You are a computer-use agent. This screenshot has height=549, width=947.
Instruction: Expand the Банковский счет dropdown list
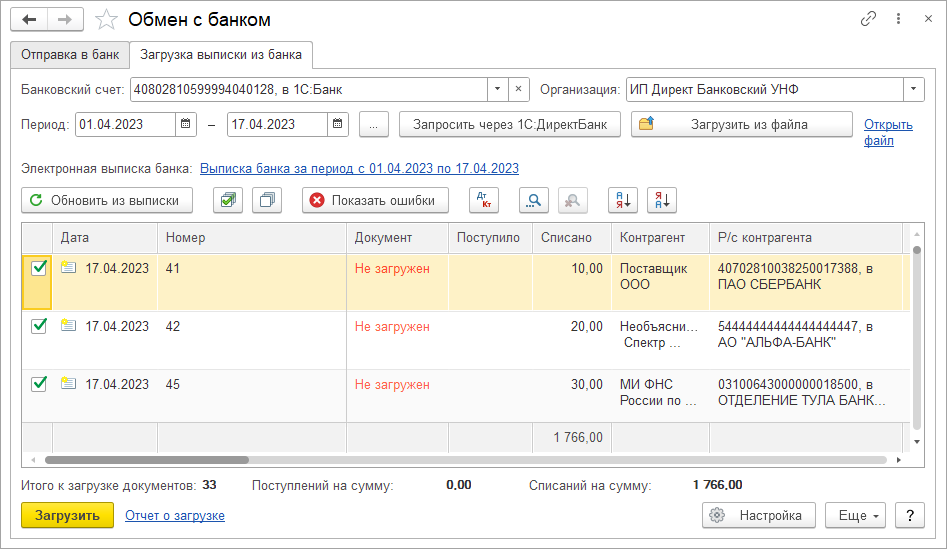click(498, 90)
